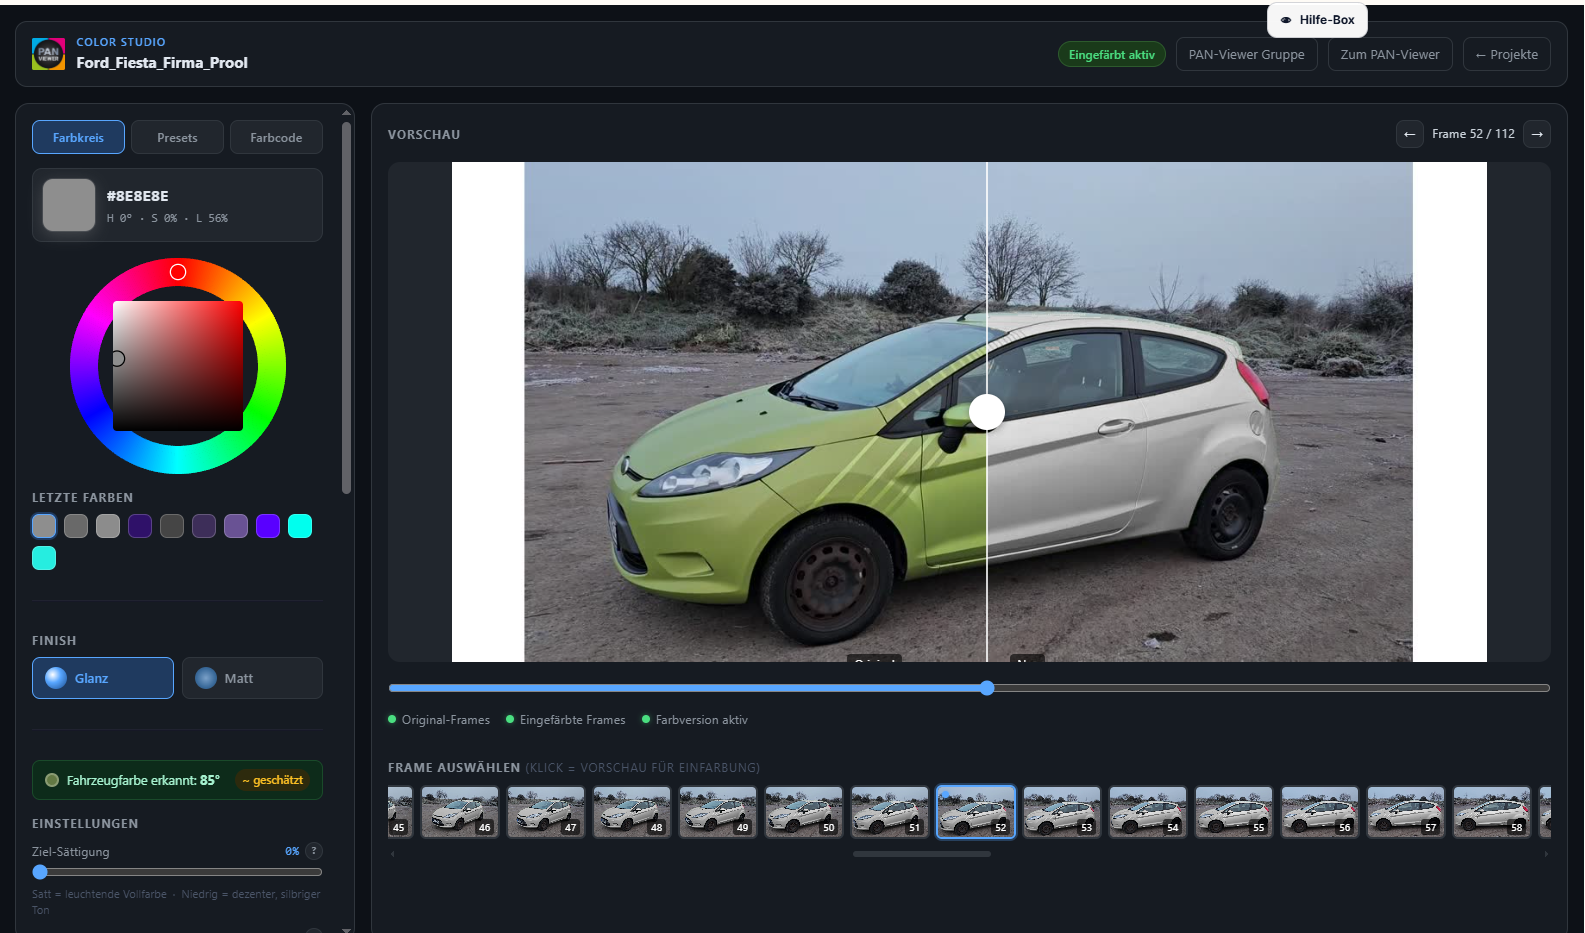Click the PAN Viewer logo icon
1585x933 pixels.
pyautogui.click(x=48, y=54)
